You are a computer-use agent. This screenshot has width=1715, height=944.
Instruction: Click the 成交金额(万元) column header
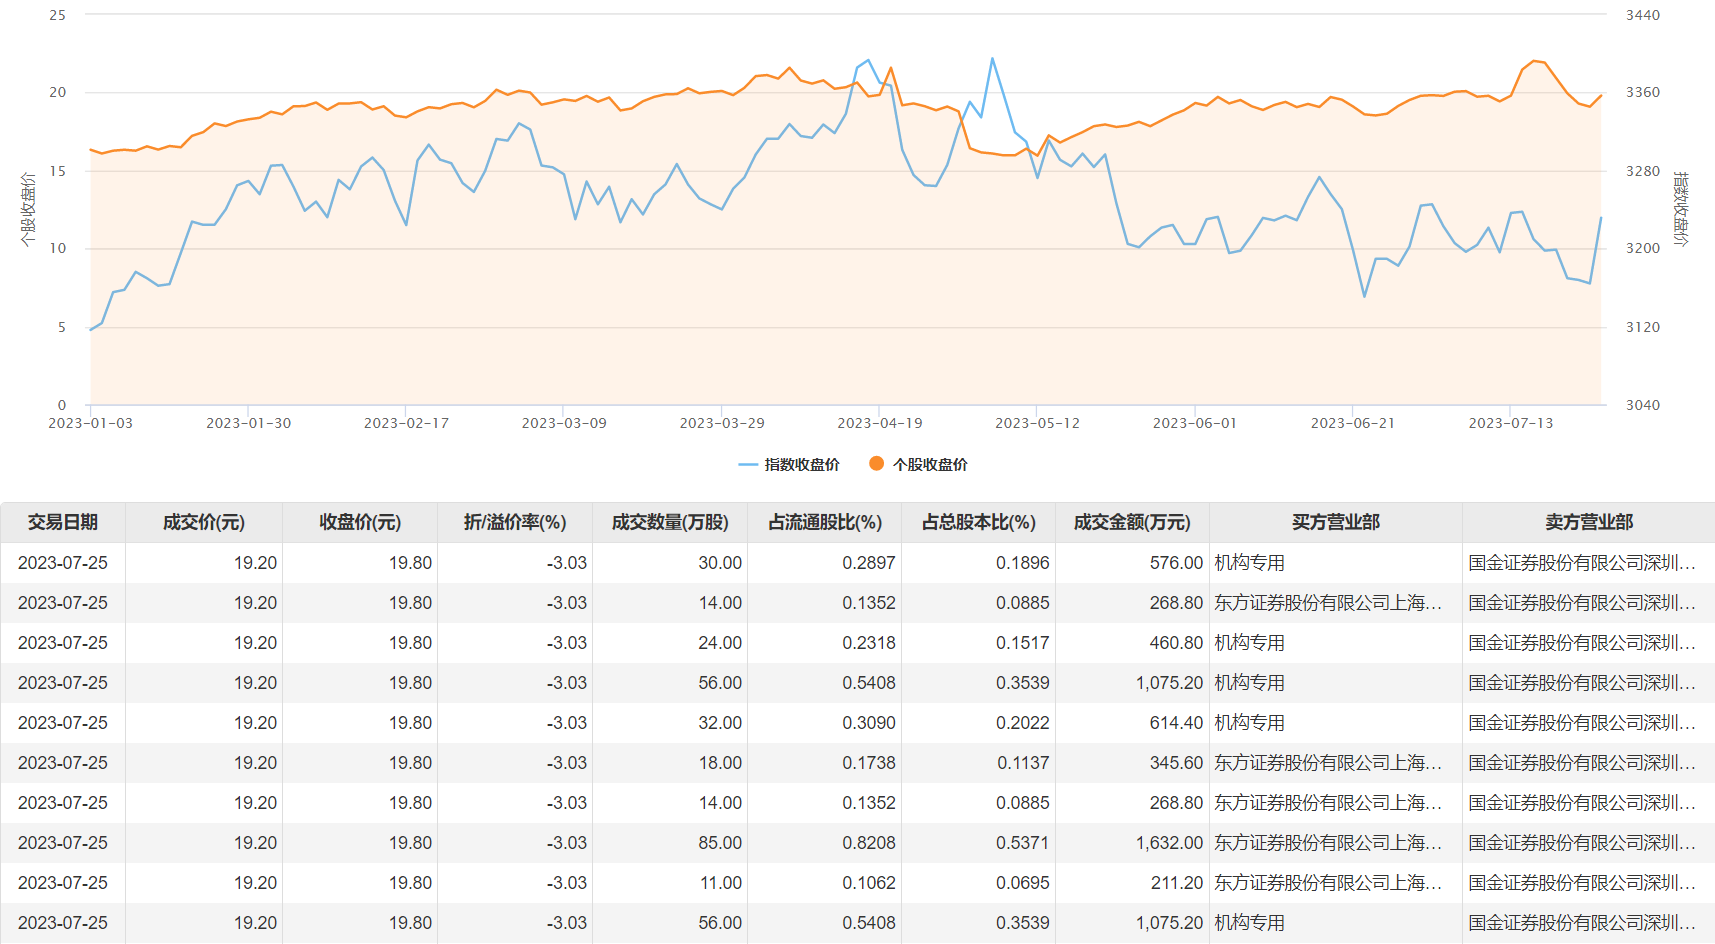1132,522
